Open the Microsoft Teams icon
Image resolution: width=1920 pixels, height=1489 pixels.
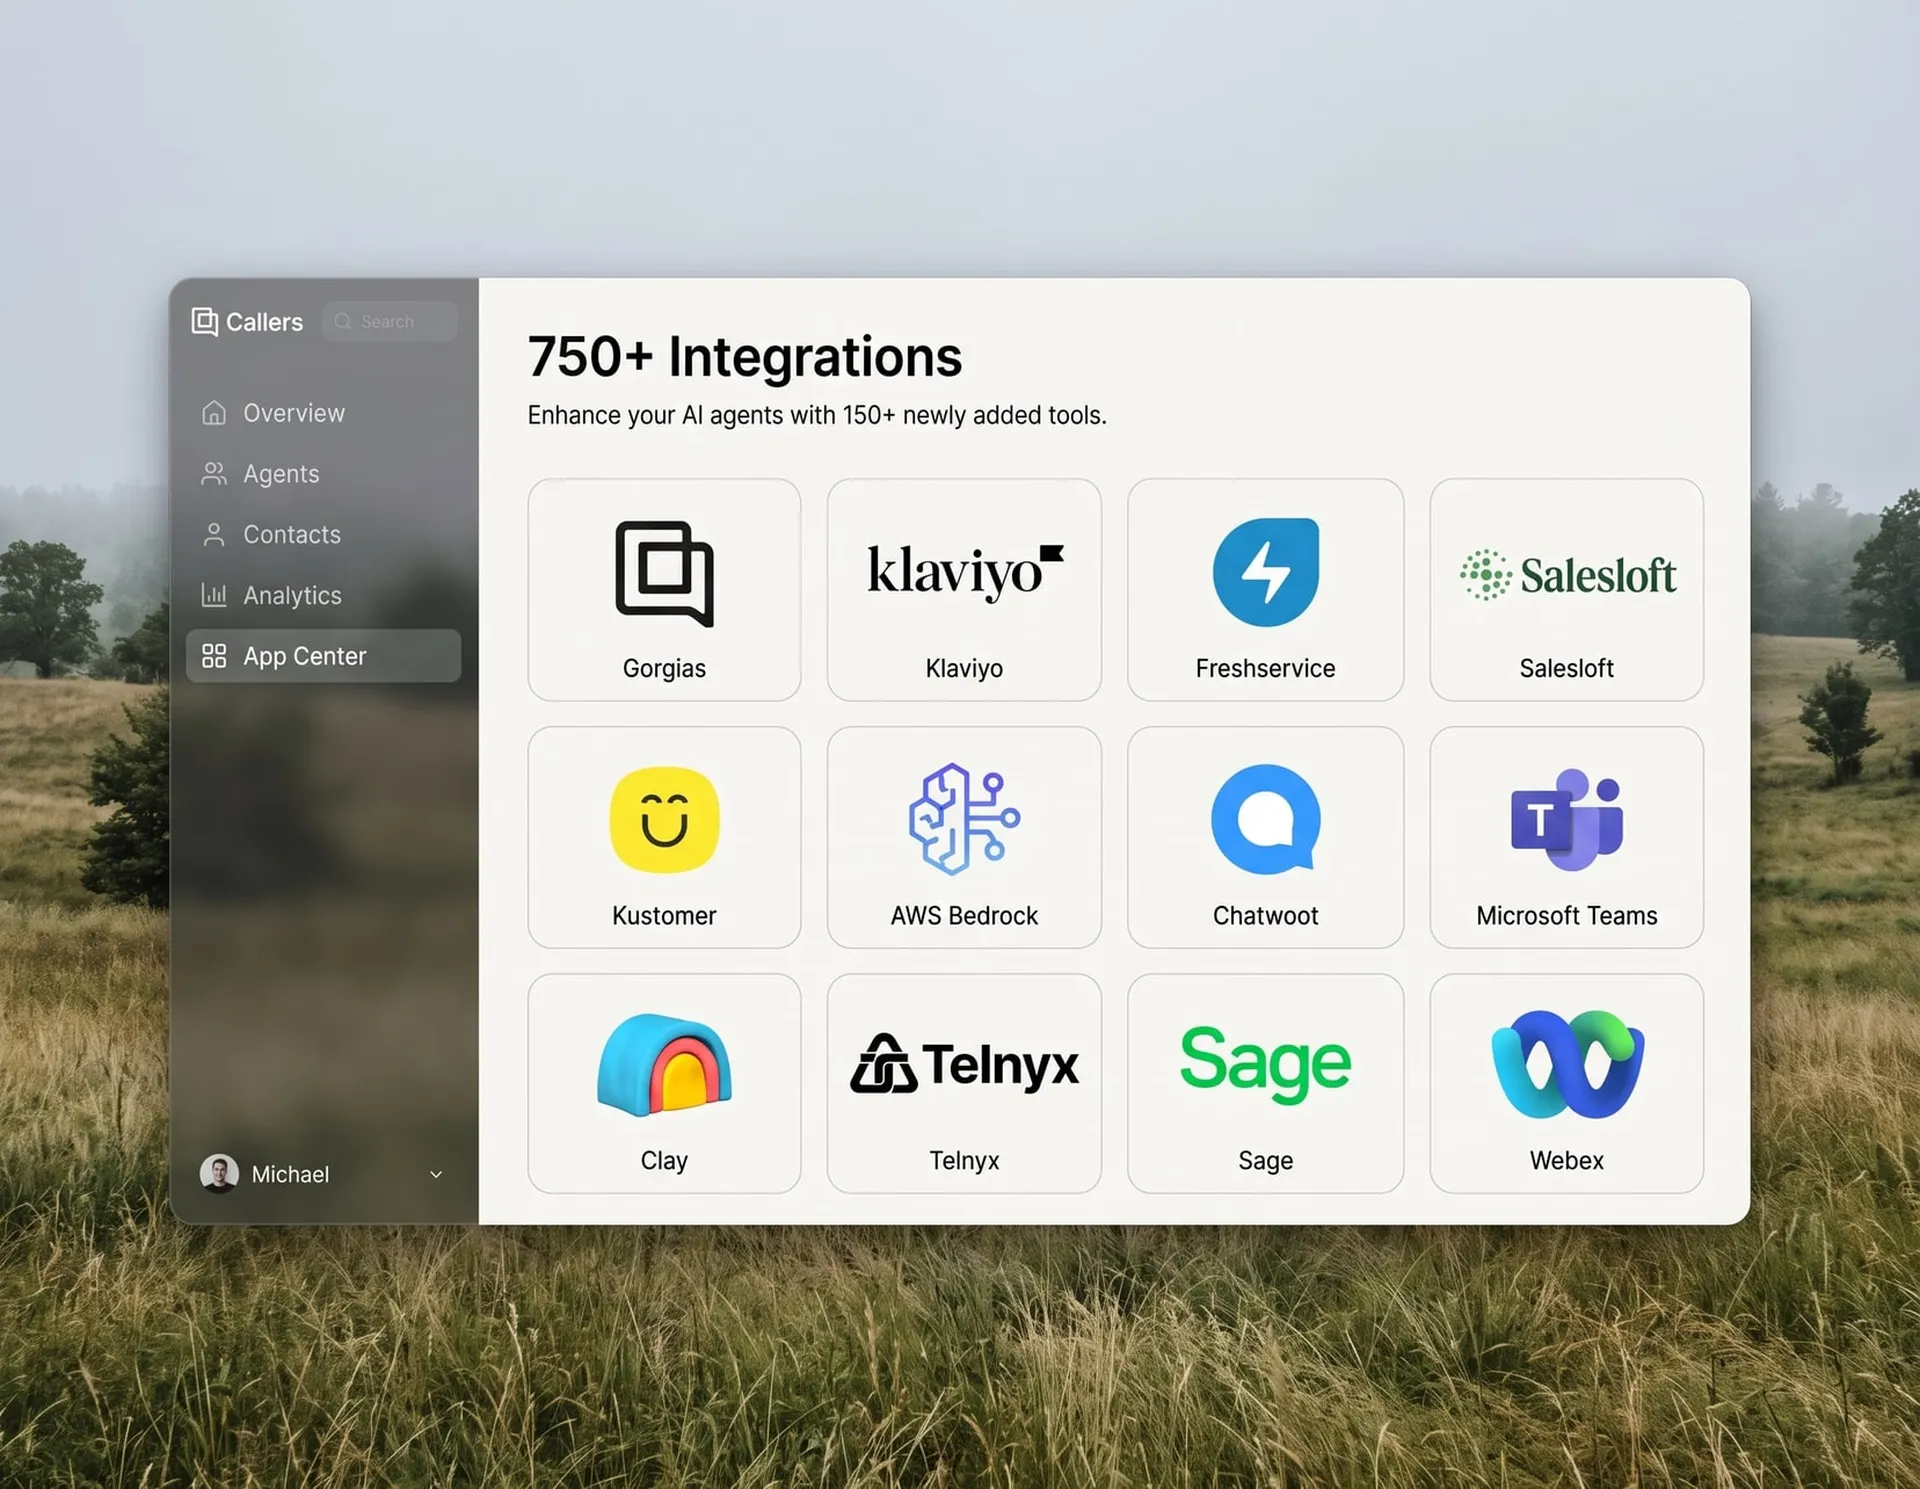click(1567, 820)
